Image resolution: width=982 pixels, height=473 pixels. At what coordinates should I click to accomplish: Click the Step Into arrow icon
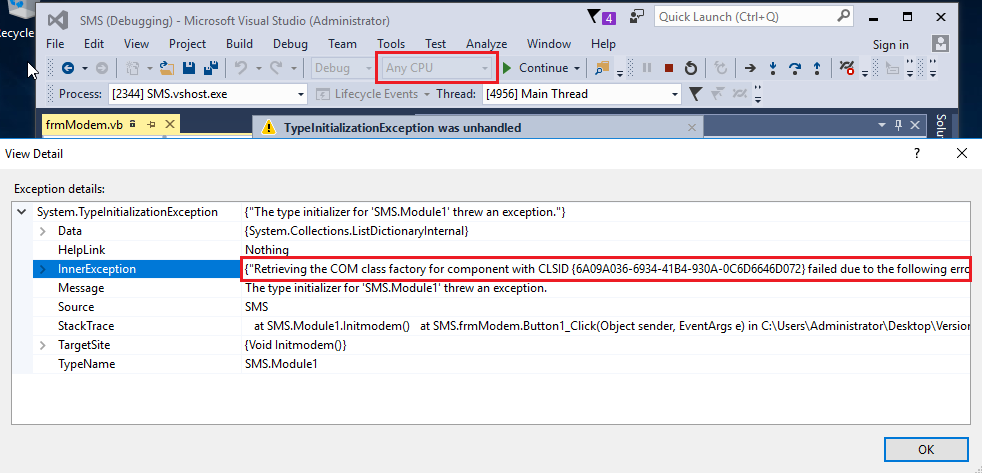click(773, 68)
